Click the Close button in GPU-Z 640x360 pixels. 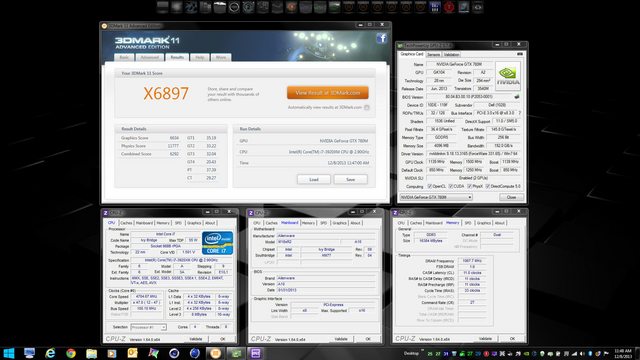click(x=511, y=197)
